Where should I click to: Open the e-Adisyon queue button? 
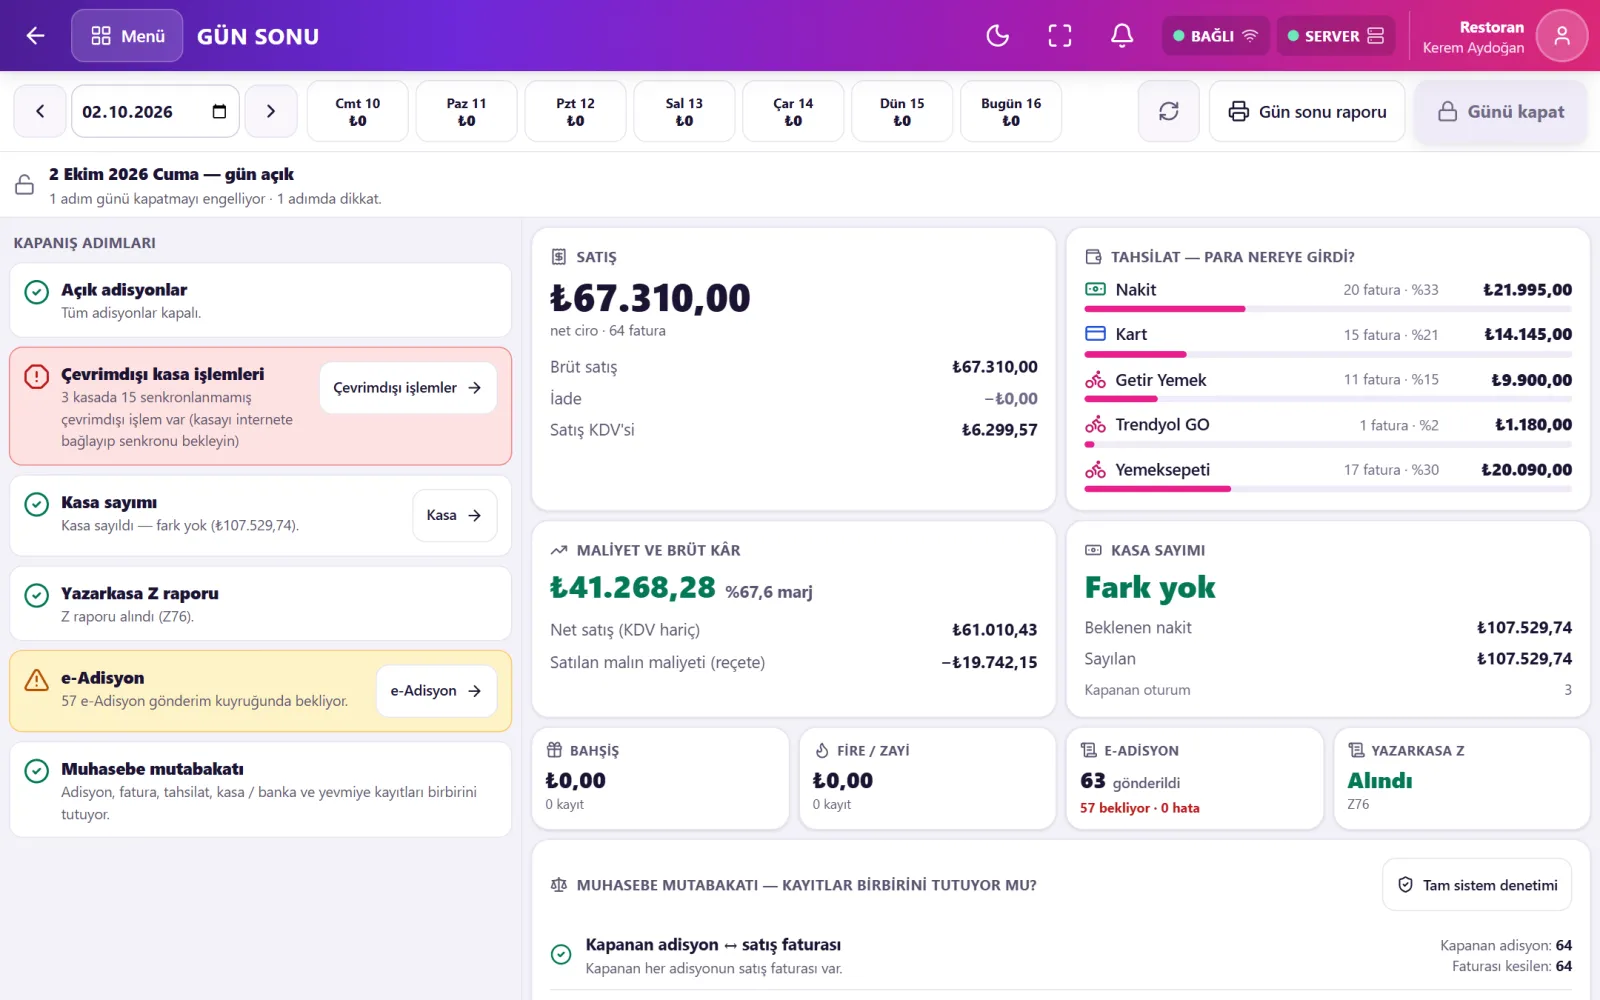pyautogui.click(x=437, y=690)
